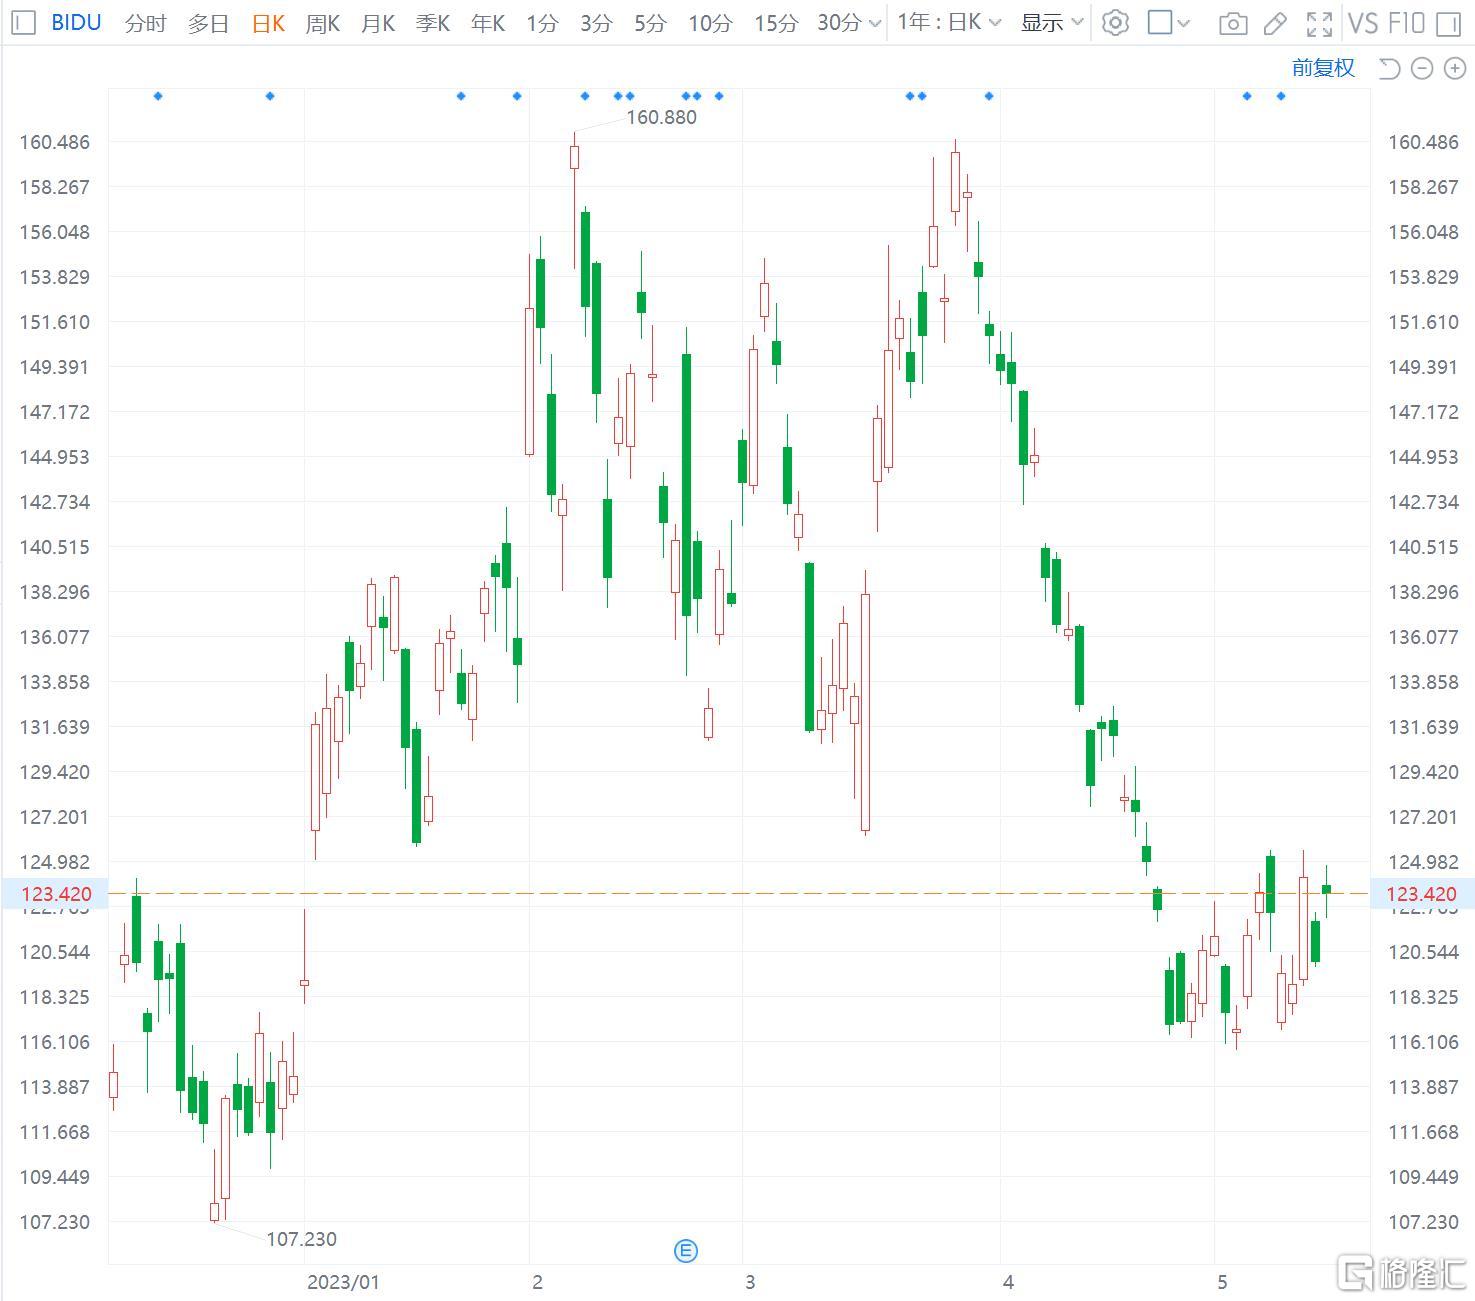Image resolution: width=1475 pixels, height=1301 pixels.
Task: Open the VS compare button
Action: 1363,23
